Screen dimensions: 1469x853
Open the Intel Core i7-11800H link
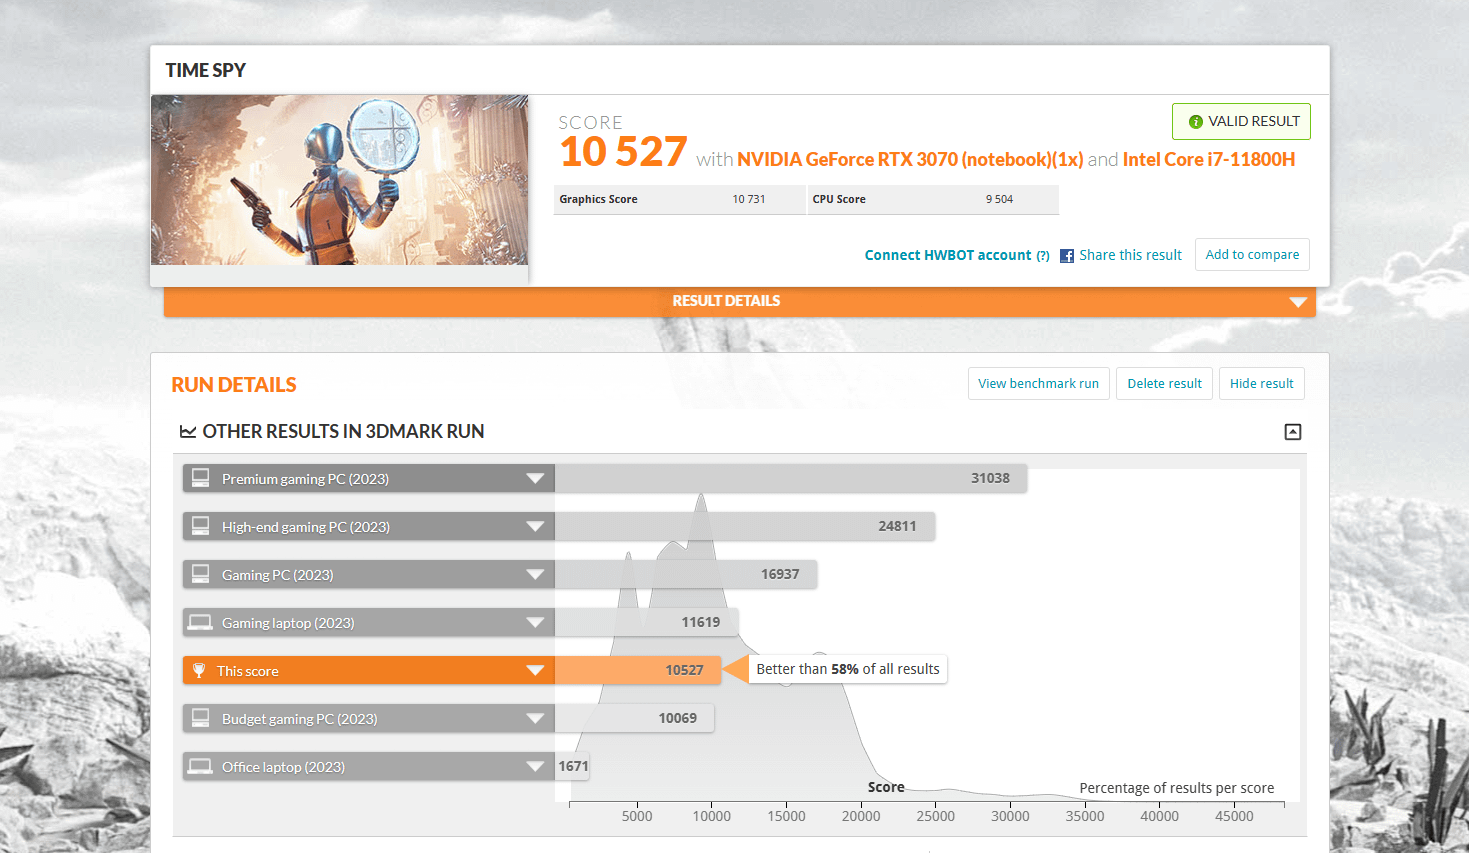pyautogui.click(x=1209, y=160)
